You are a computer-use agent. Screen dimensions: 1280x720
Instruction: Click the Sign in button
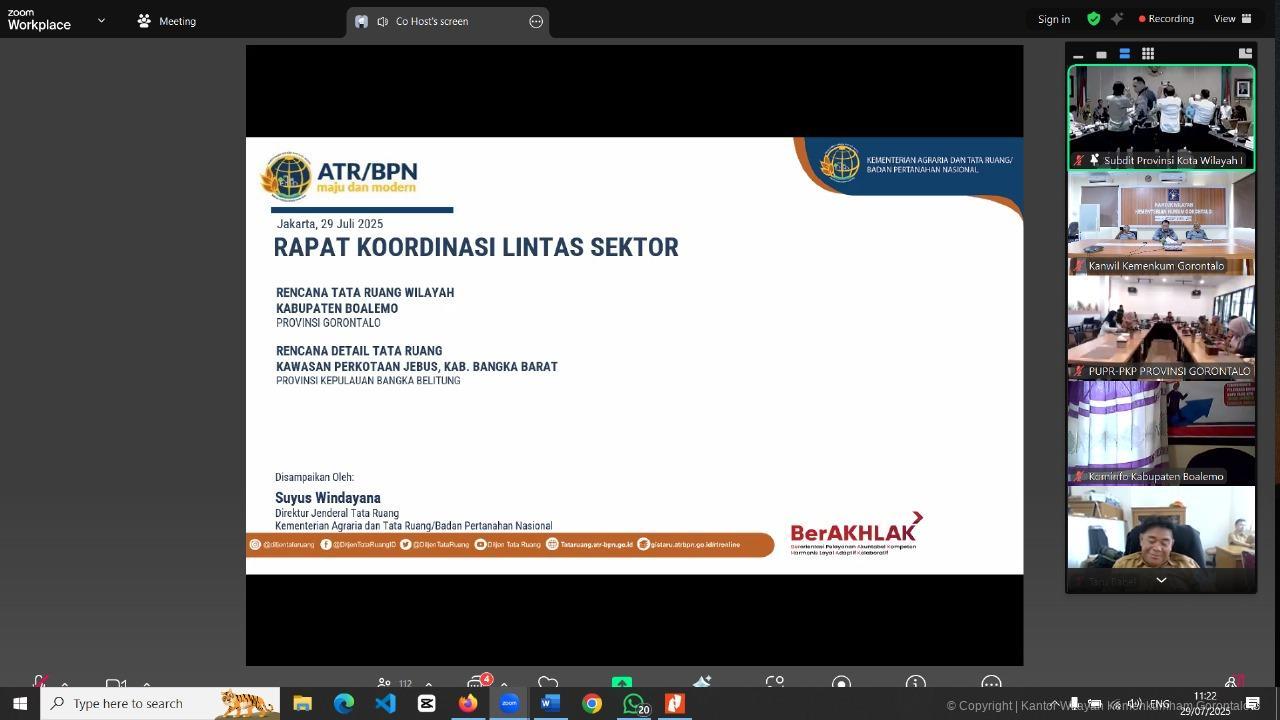pyautogui.click(x=1053, y=19)
